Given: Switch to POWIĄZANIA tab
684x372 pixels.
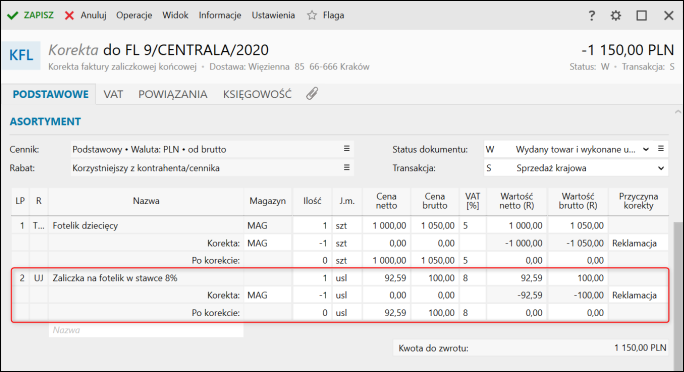Looking at the screenshot, I should tap(173, 94).
